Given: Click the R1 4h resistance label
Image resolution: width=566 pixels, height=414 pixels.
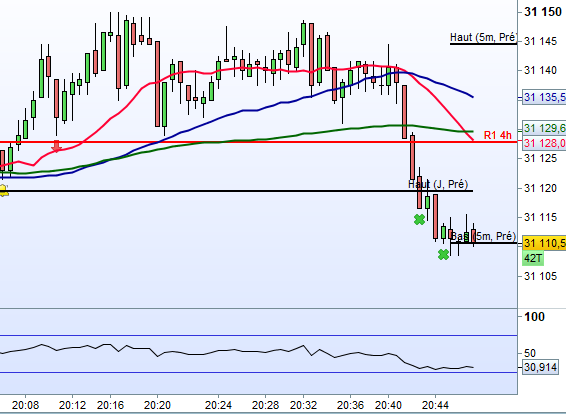Looking at the screenshot, I should tap(497, 135).
